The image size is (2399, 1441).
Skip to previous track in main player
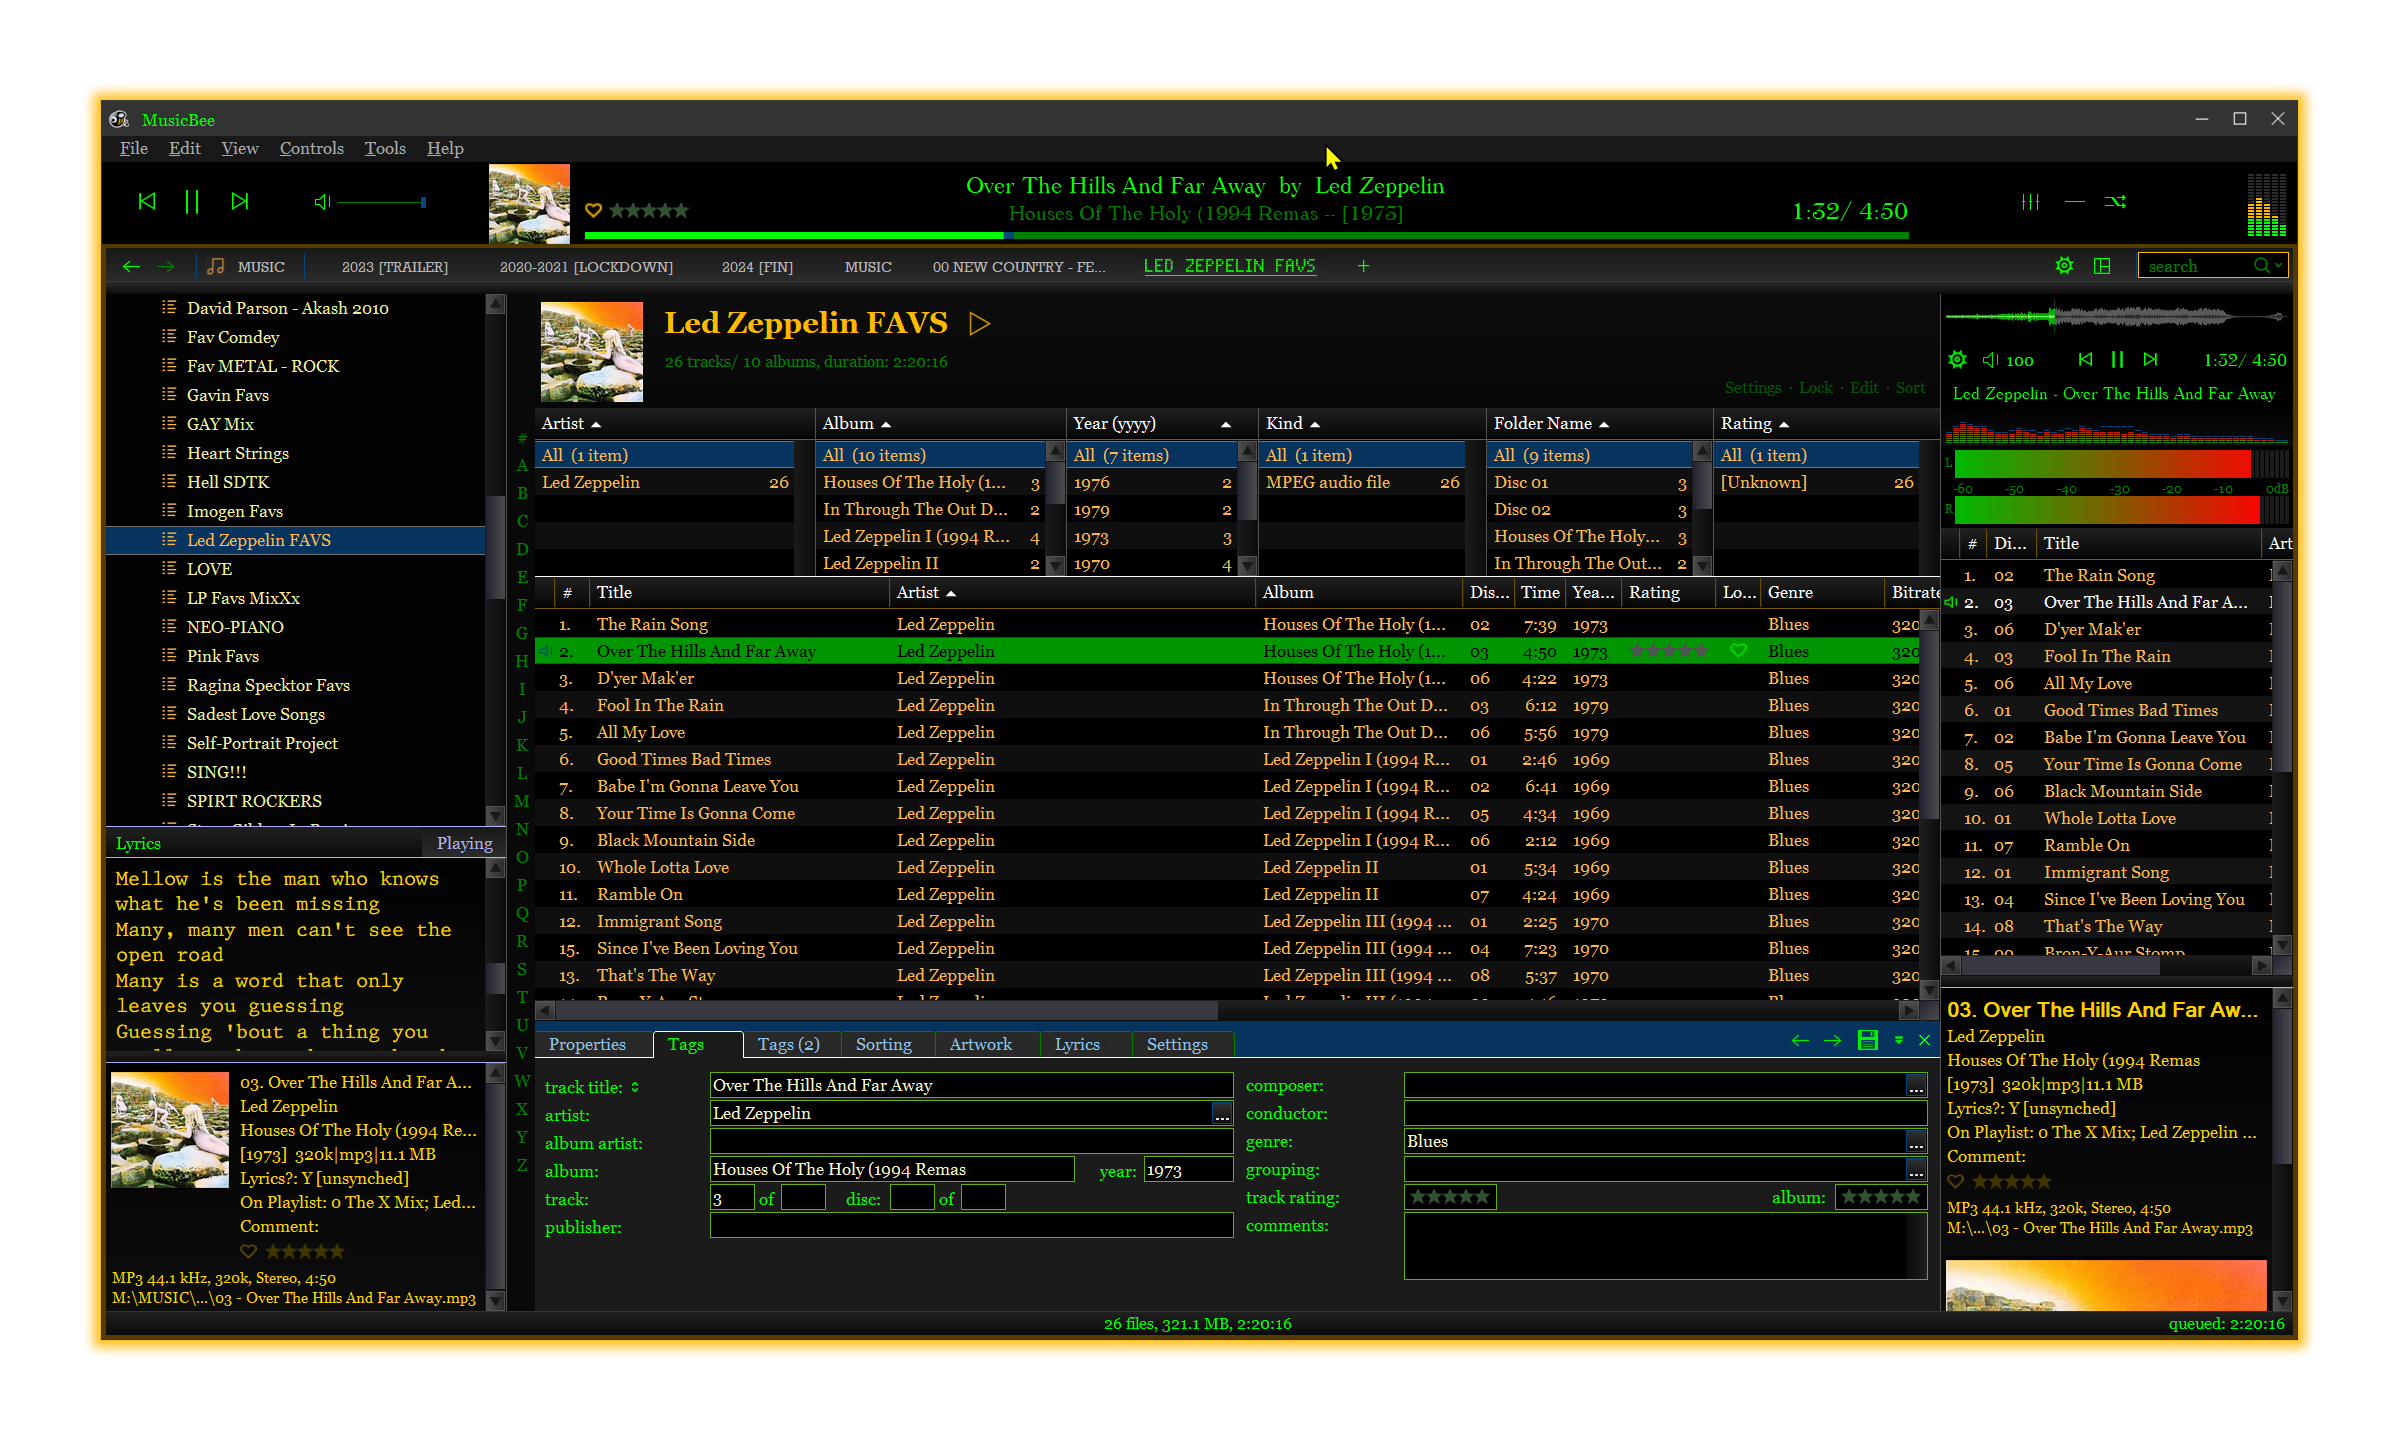[x=147, y=201]
